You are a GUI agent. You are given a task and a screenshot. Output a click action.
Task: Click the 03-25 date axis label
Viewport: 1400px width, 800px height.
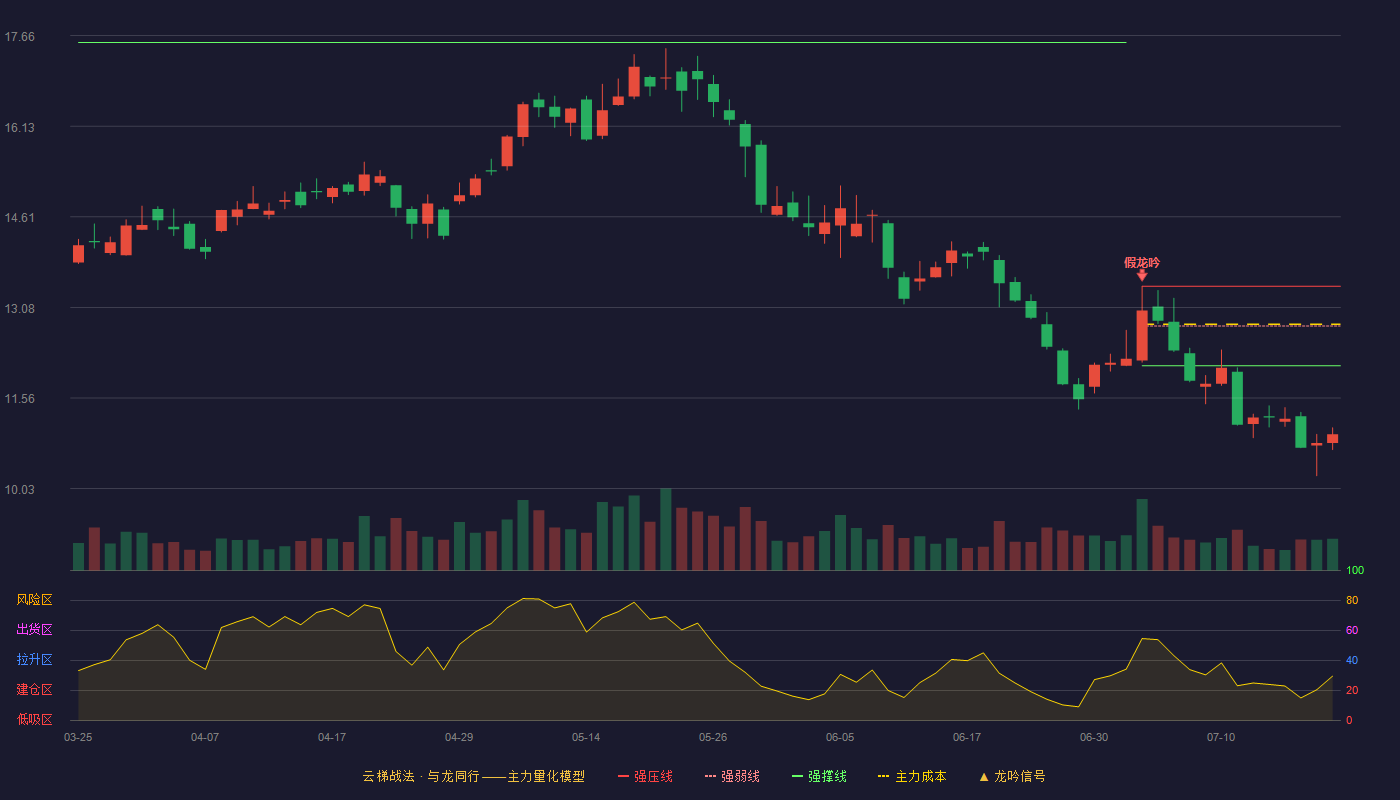[78, 737]
